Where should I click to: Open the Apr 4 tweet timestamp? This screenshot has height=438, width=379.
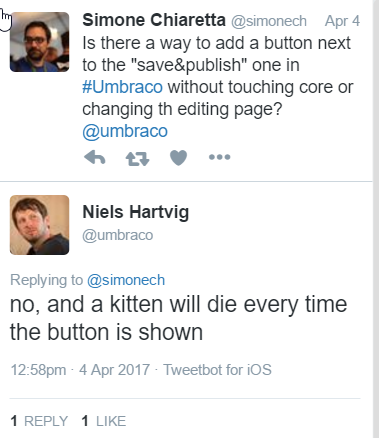click(x=342, y=21)
